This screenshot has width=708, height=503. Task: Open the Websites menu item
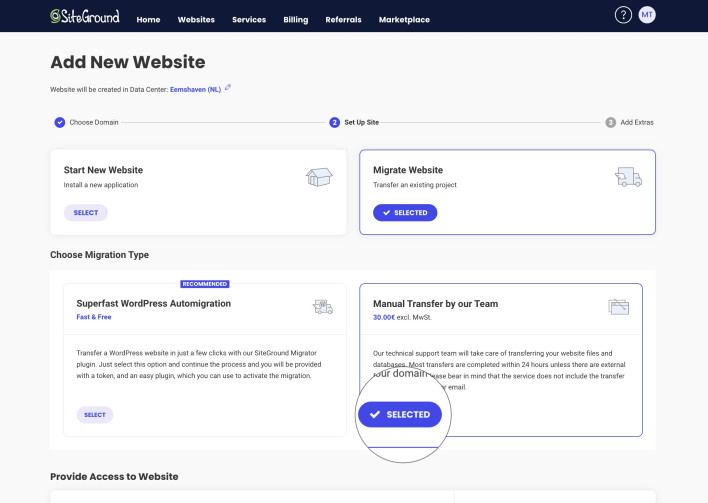click(x=196, y=20)
